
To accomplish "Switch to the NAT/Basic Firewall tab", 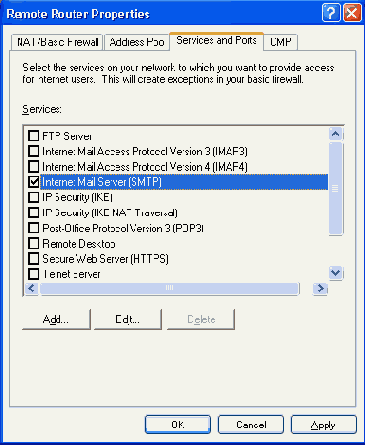I will click(57, 42).
